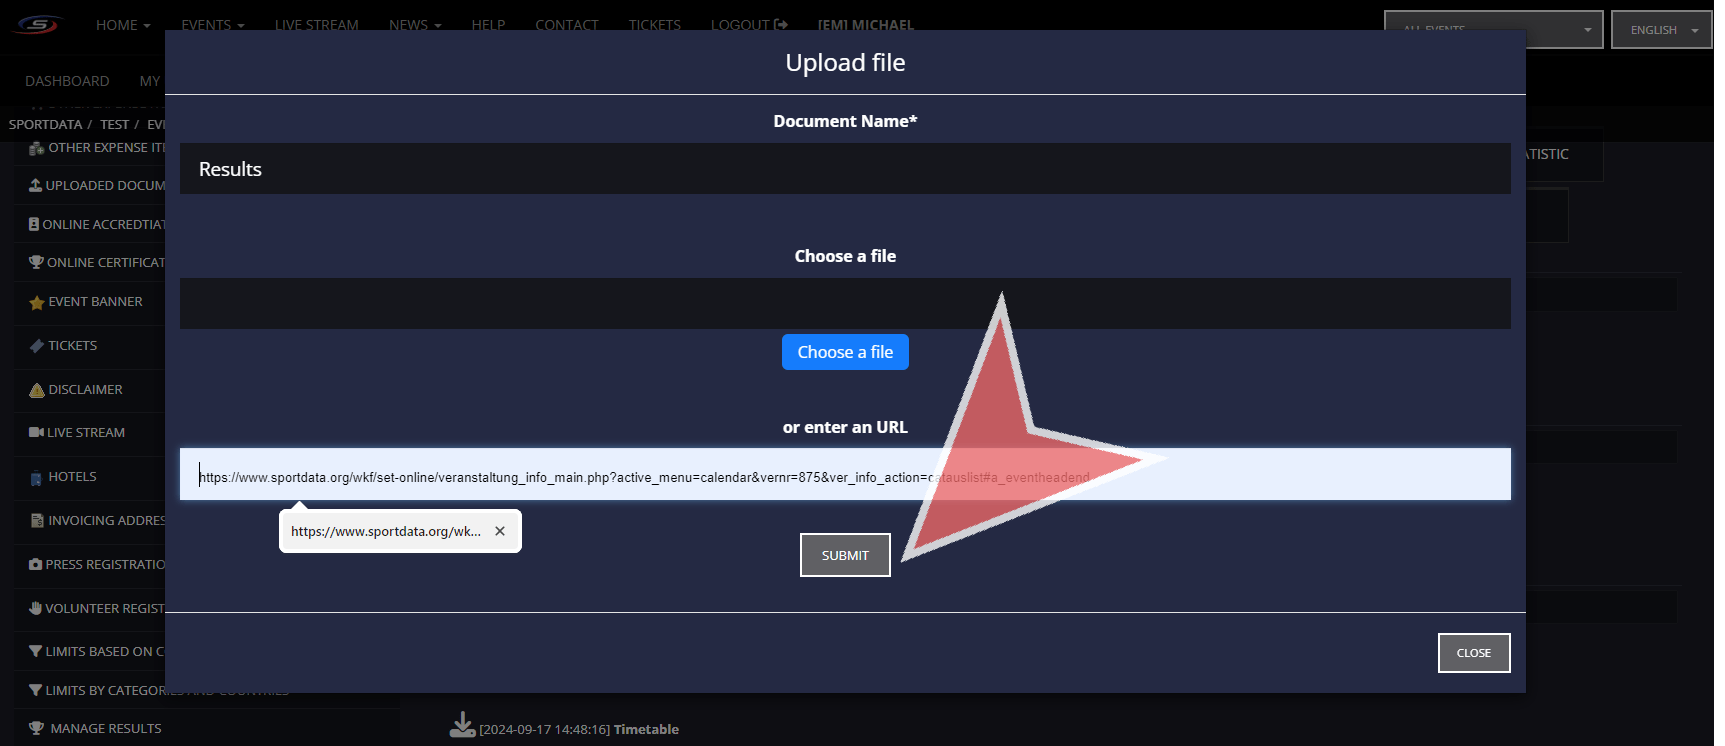Select the suggested sportdata.org URL autofill
The width and height of the screenshot is (1725, 746).
pyautogui.click(x=386, y=531)
